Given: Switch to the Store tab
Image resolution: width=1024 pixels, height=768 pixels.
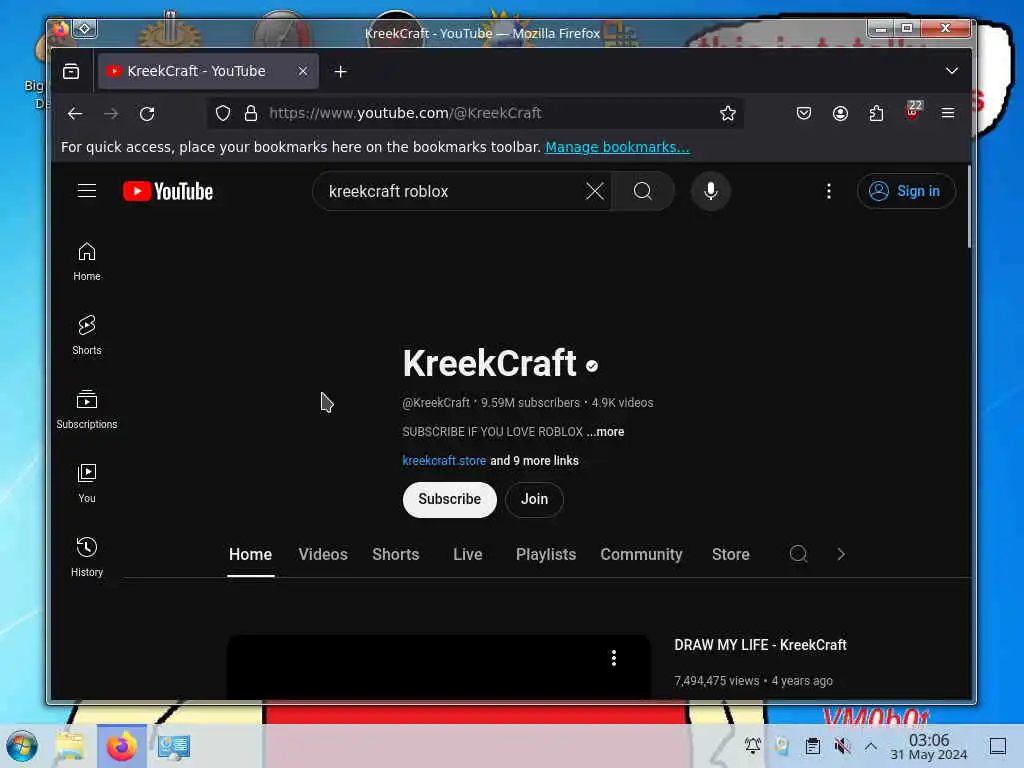Looking at the screenshot, I should coord(731,554).
